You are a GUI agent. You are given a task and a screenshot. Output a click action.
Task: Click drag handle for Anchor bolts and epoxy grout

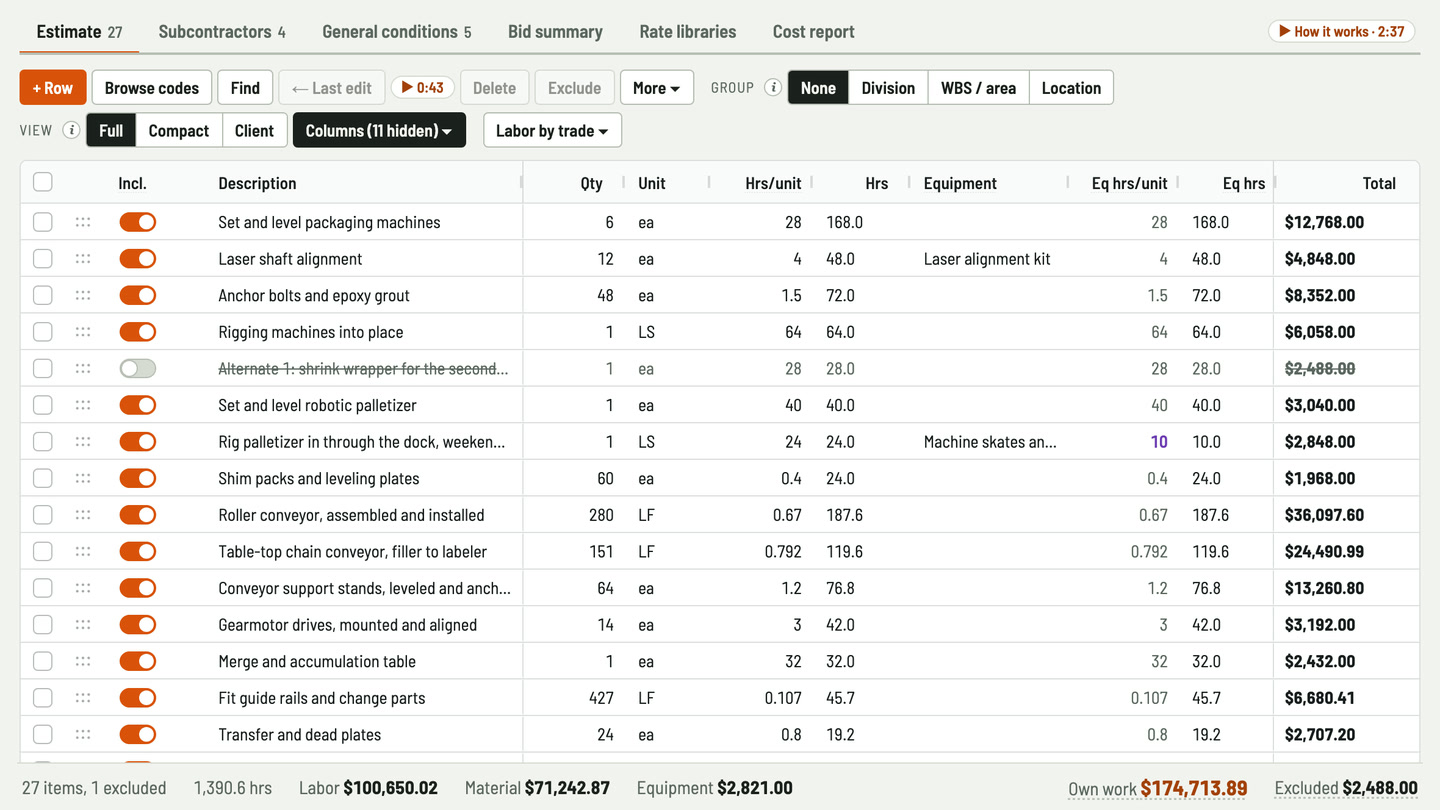click(83, 295)
